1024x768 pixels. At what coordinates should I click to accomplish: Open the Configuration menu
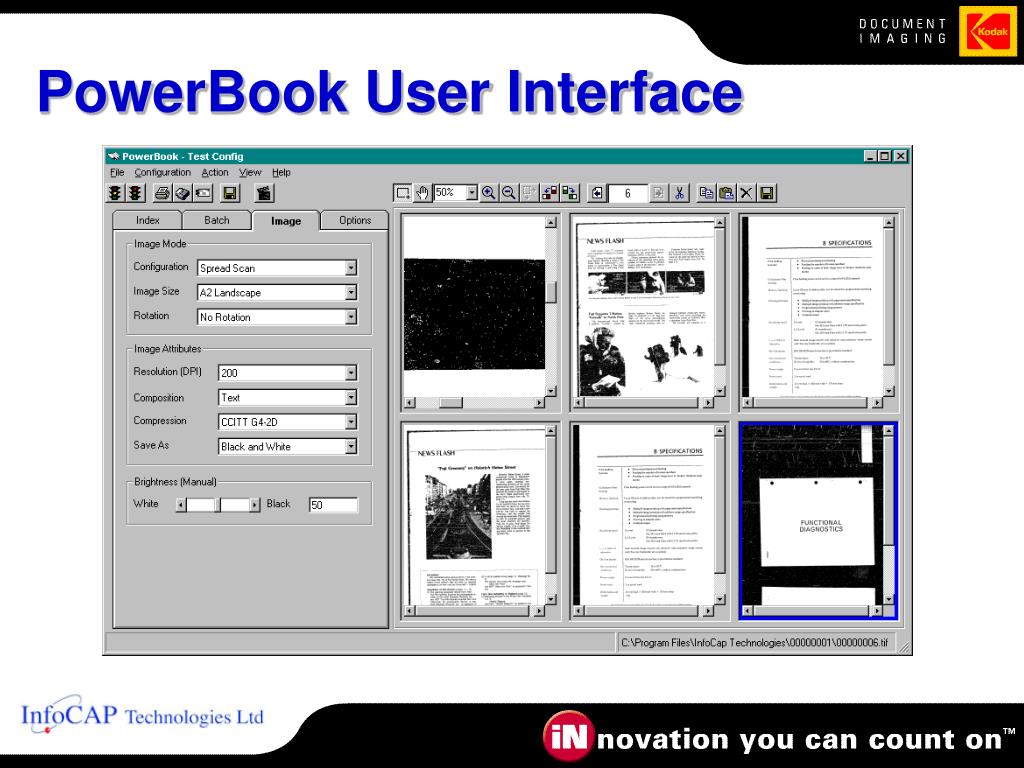163,172
